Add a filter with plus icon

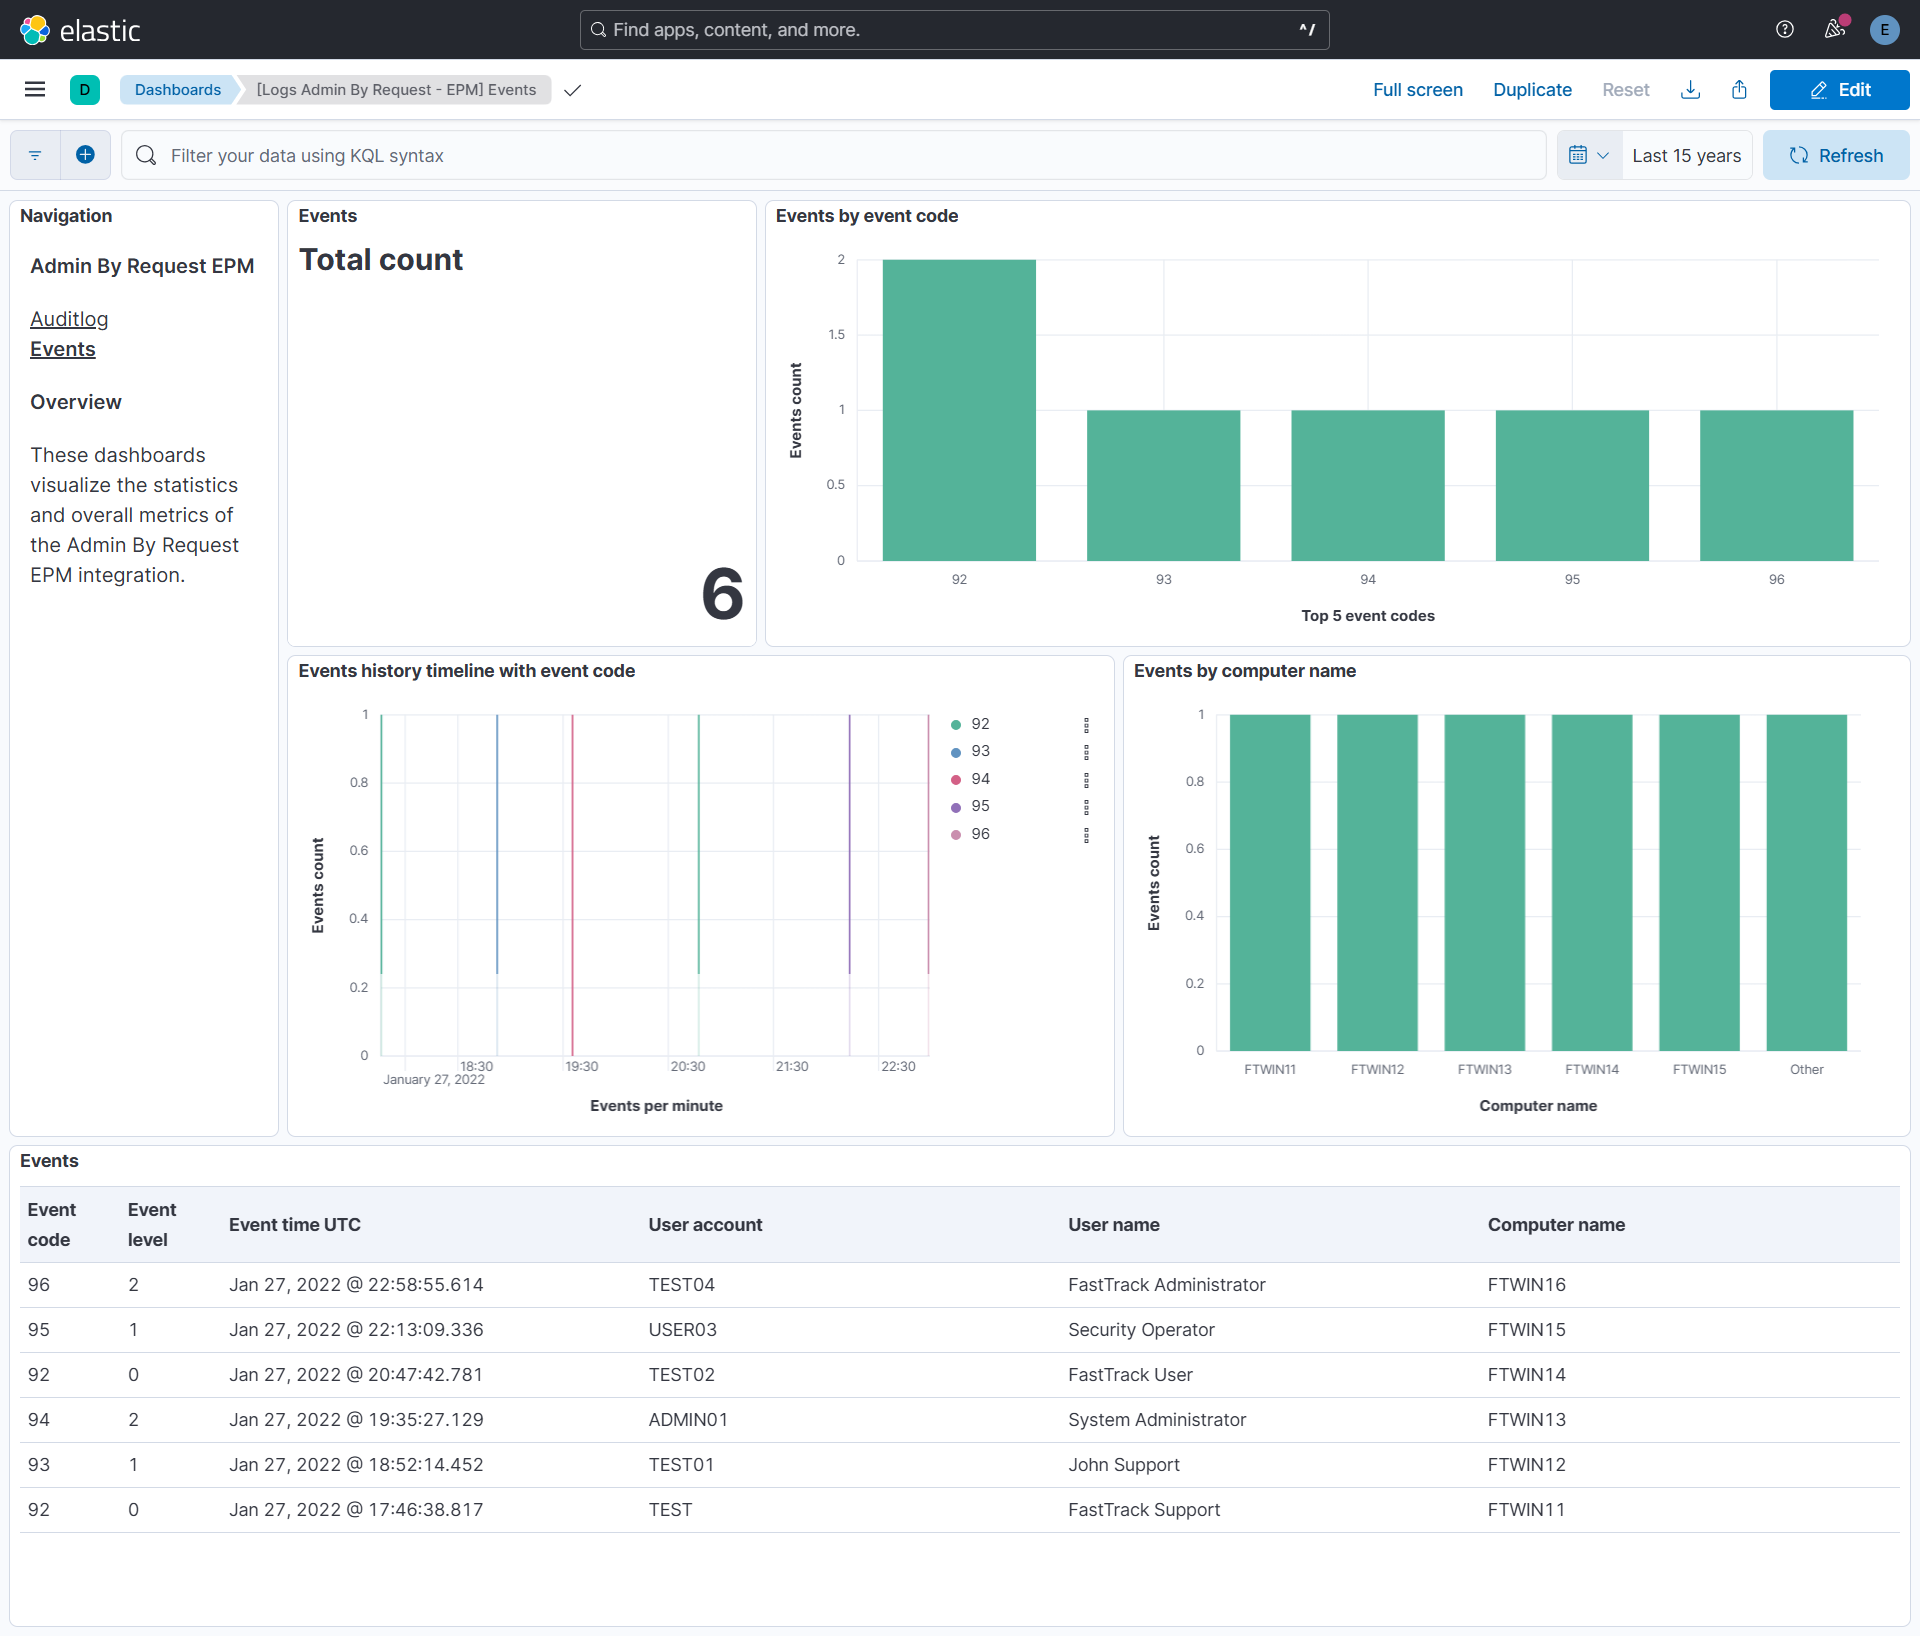coord(86,155)
